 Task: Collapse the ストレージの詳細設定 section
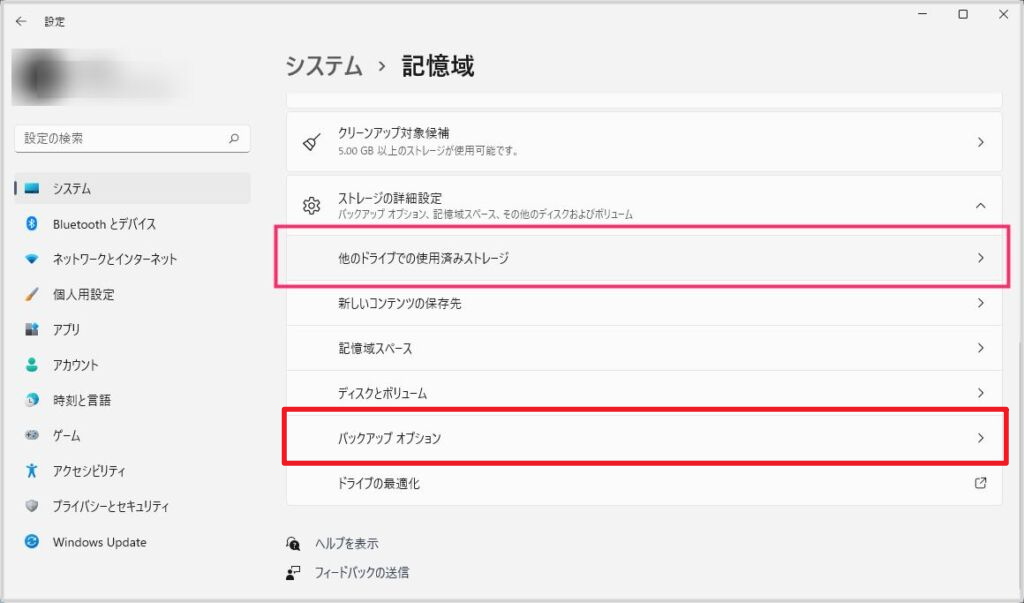(980, 205)
